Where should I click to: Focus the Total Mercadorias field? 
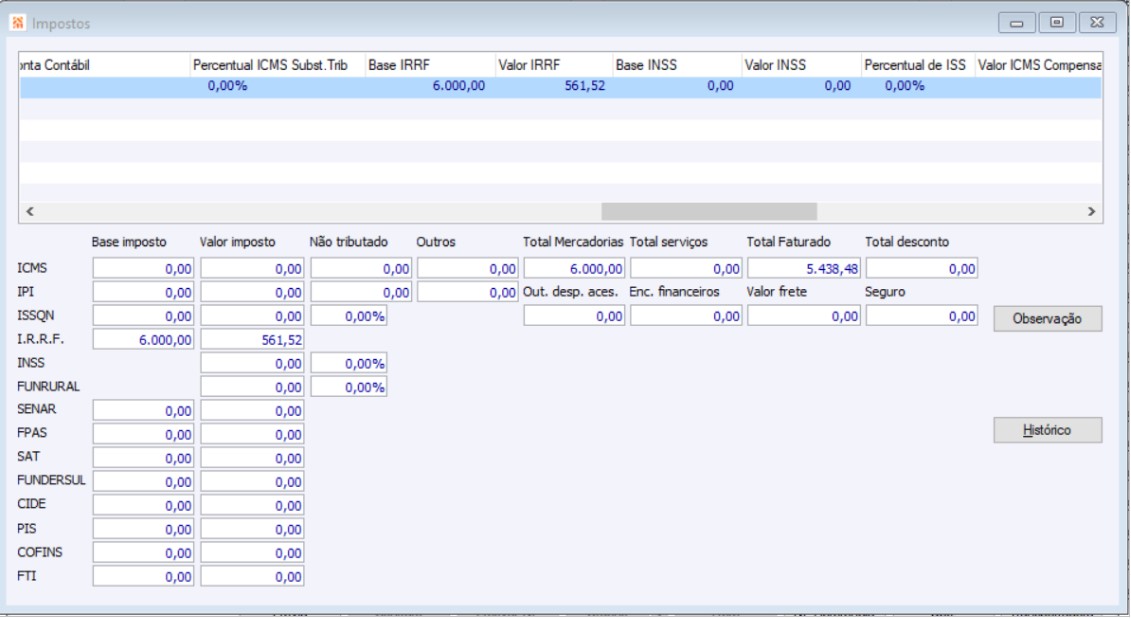(x=576, y=268)
